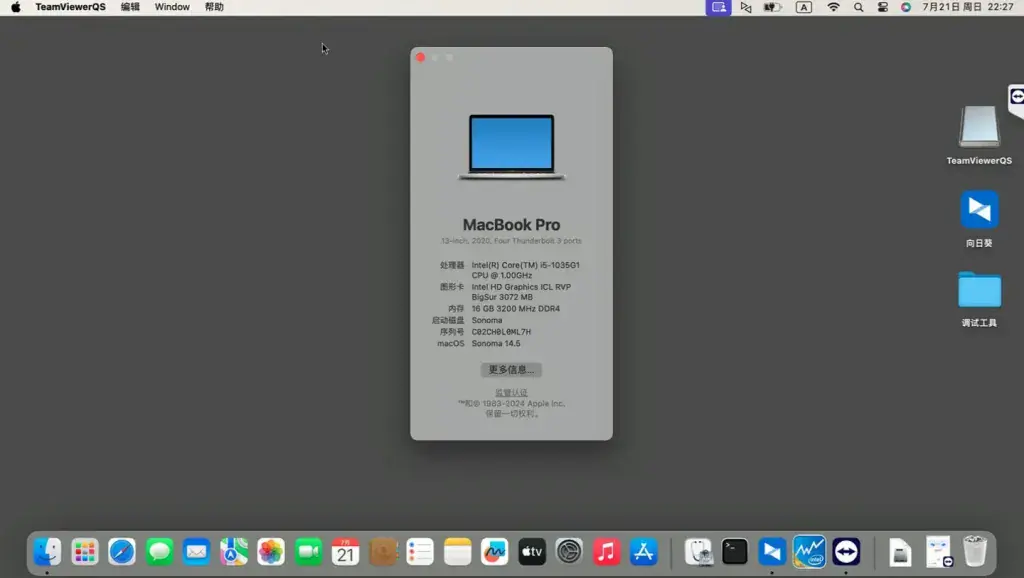This screenshot has height=578, width=1024.
Task: Open the Apple menu
Action: coord(16,7)
